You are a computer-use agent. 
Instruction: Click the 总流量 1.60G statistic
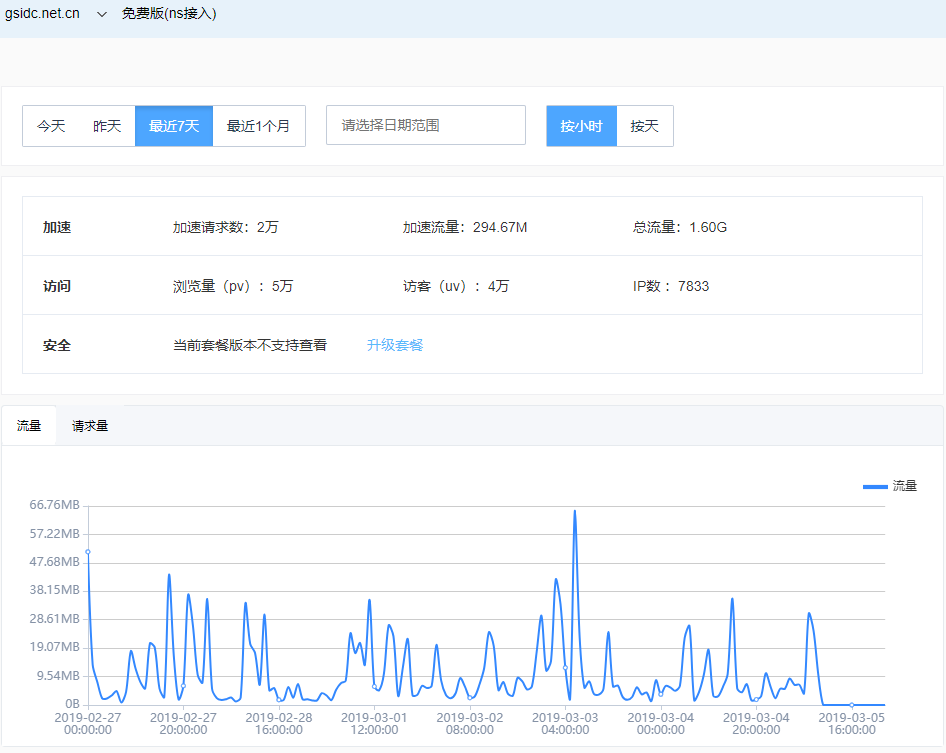(x=680, y=228)
